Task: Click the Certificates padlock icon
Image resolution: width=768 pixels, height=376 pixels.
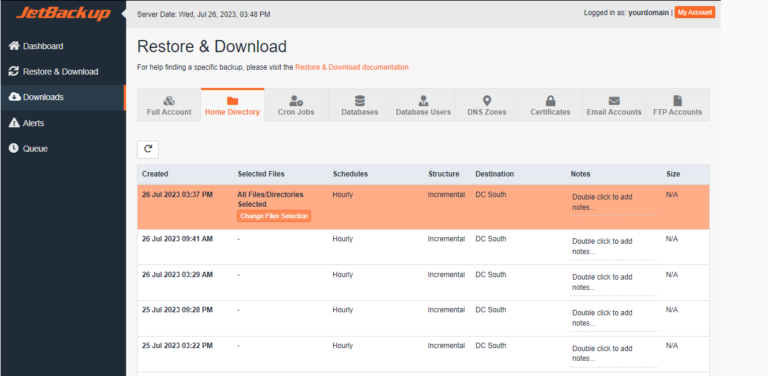Action: click(551, 101)
